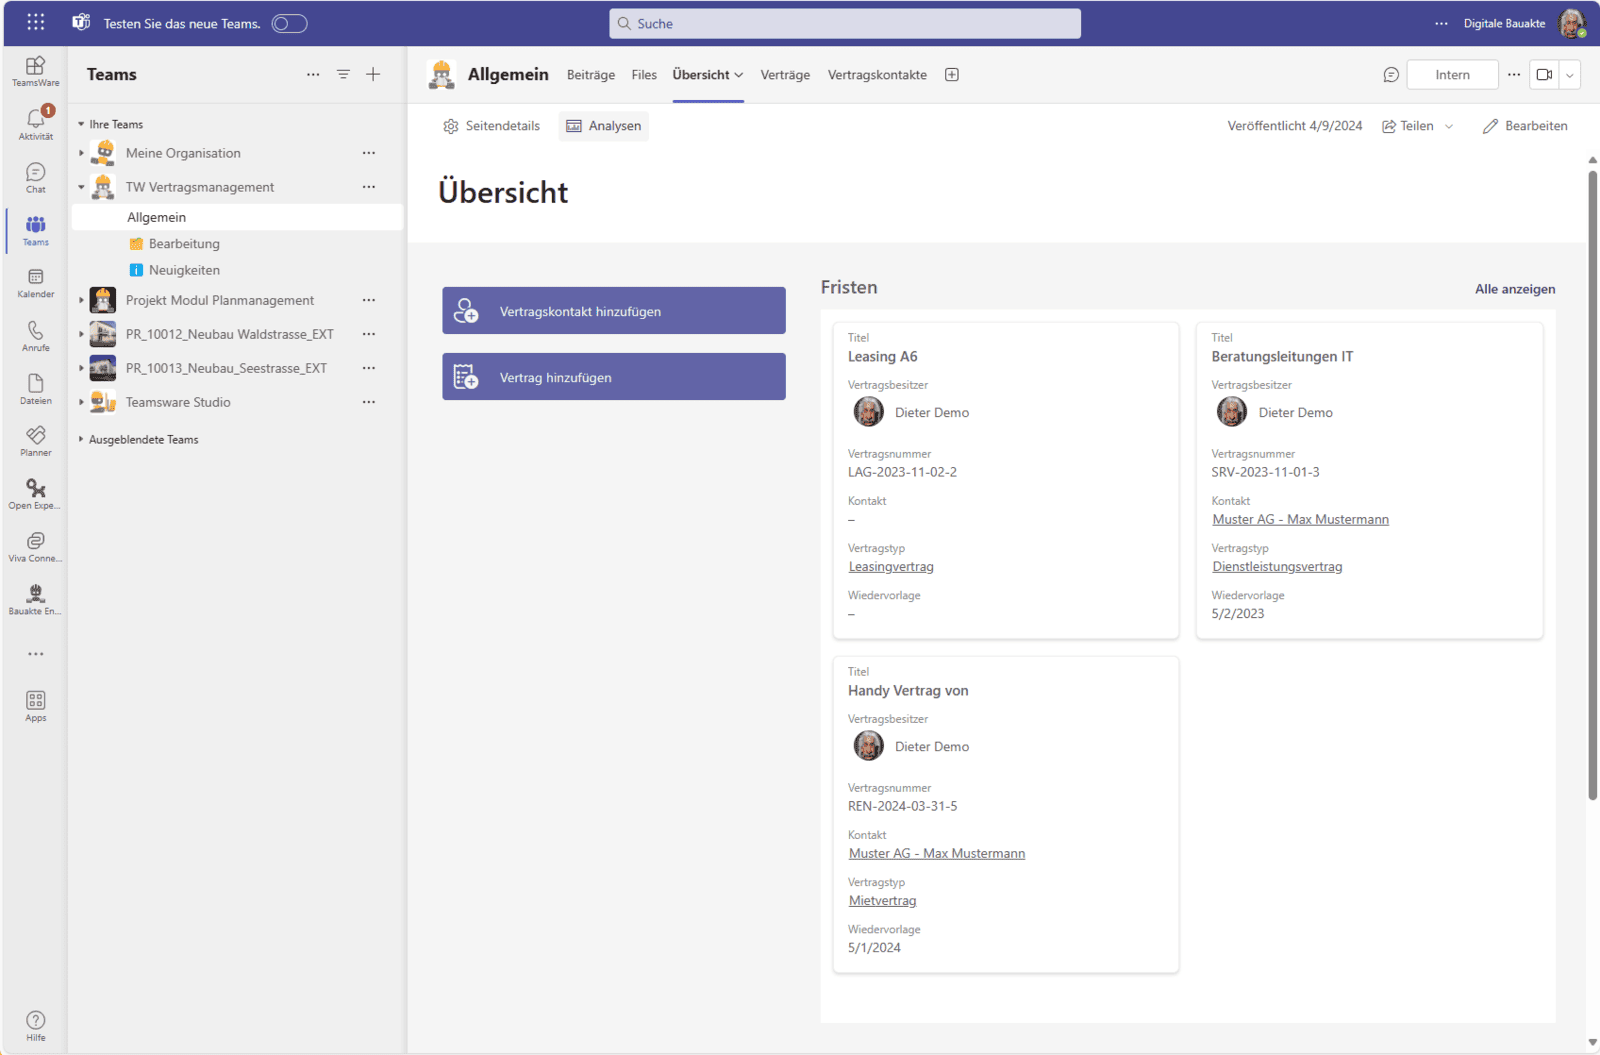
Task: Collapse the TW Vertragsmanagement team
Action: coord(82,187)
